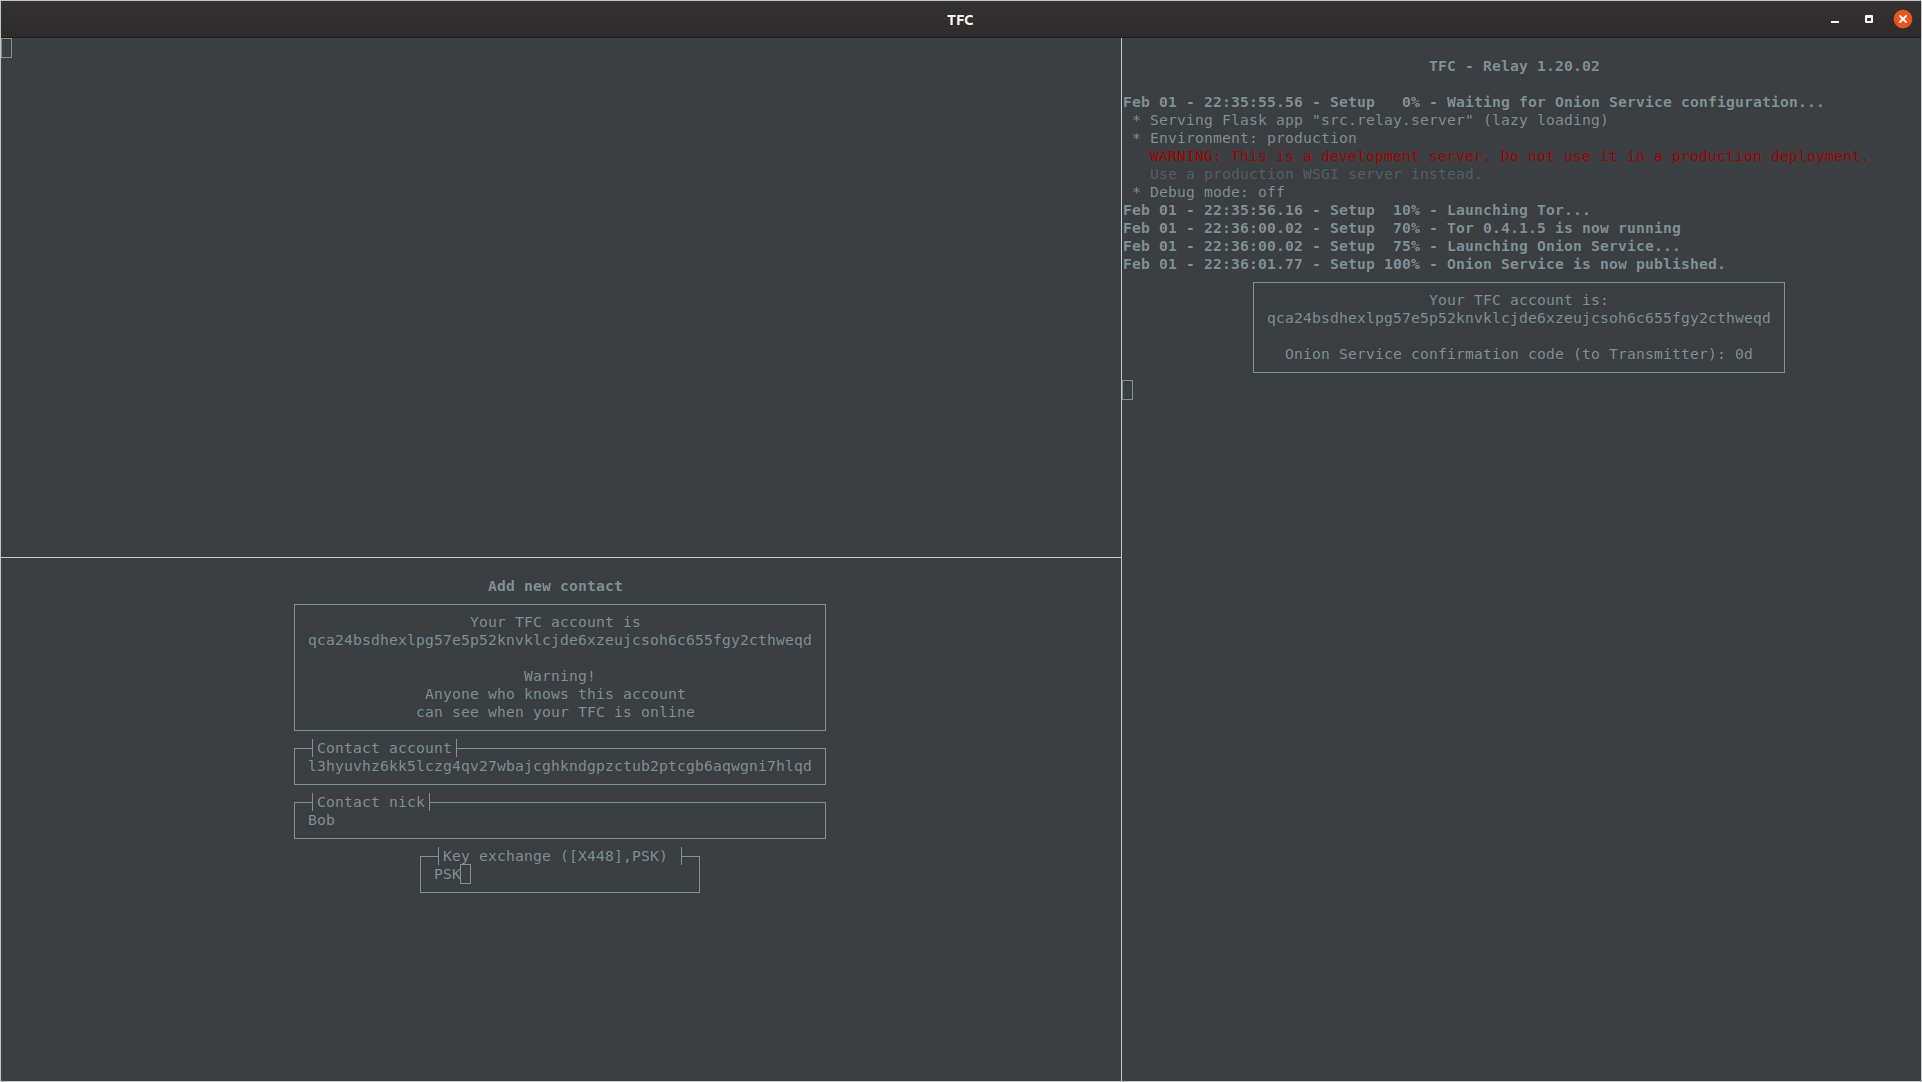Click the 'Launching Tor...' log line

[x=1356, y=210]
